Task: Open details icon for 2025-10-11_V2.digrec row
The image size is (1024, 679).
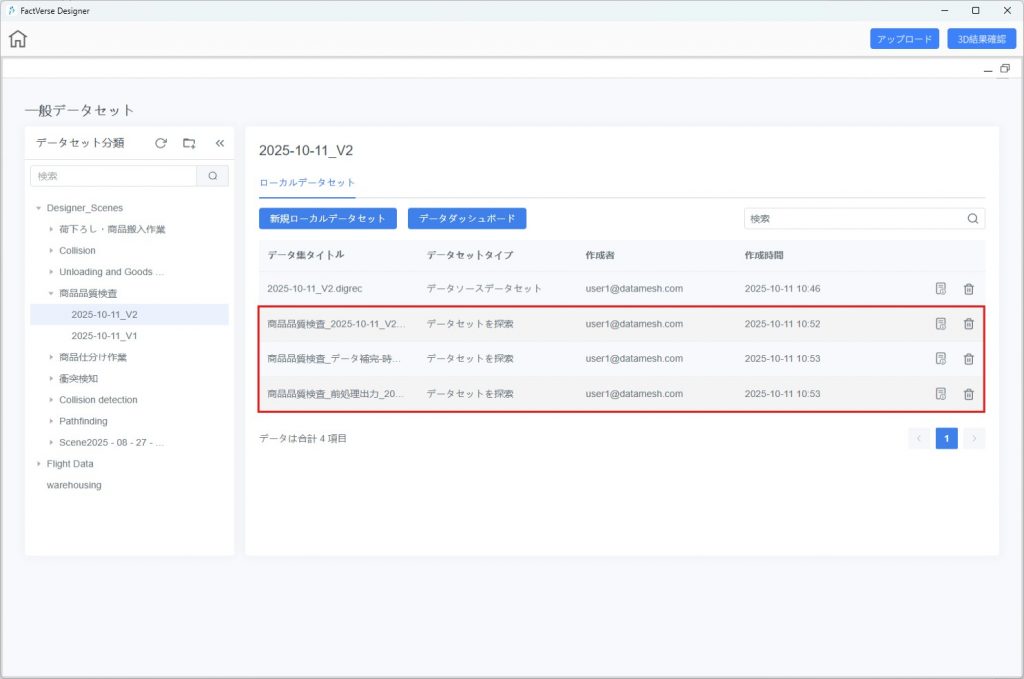Action: tap(940, 288)
